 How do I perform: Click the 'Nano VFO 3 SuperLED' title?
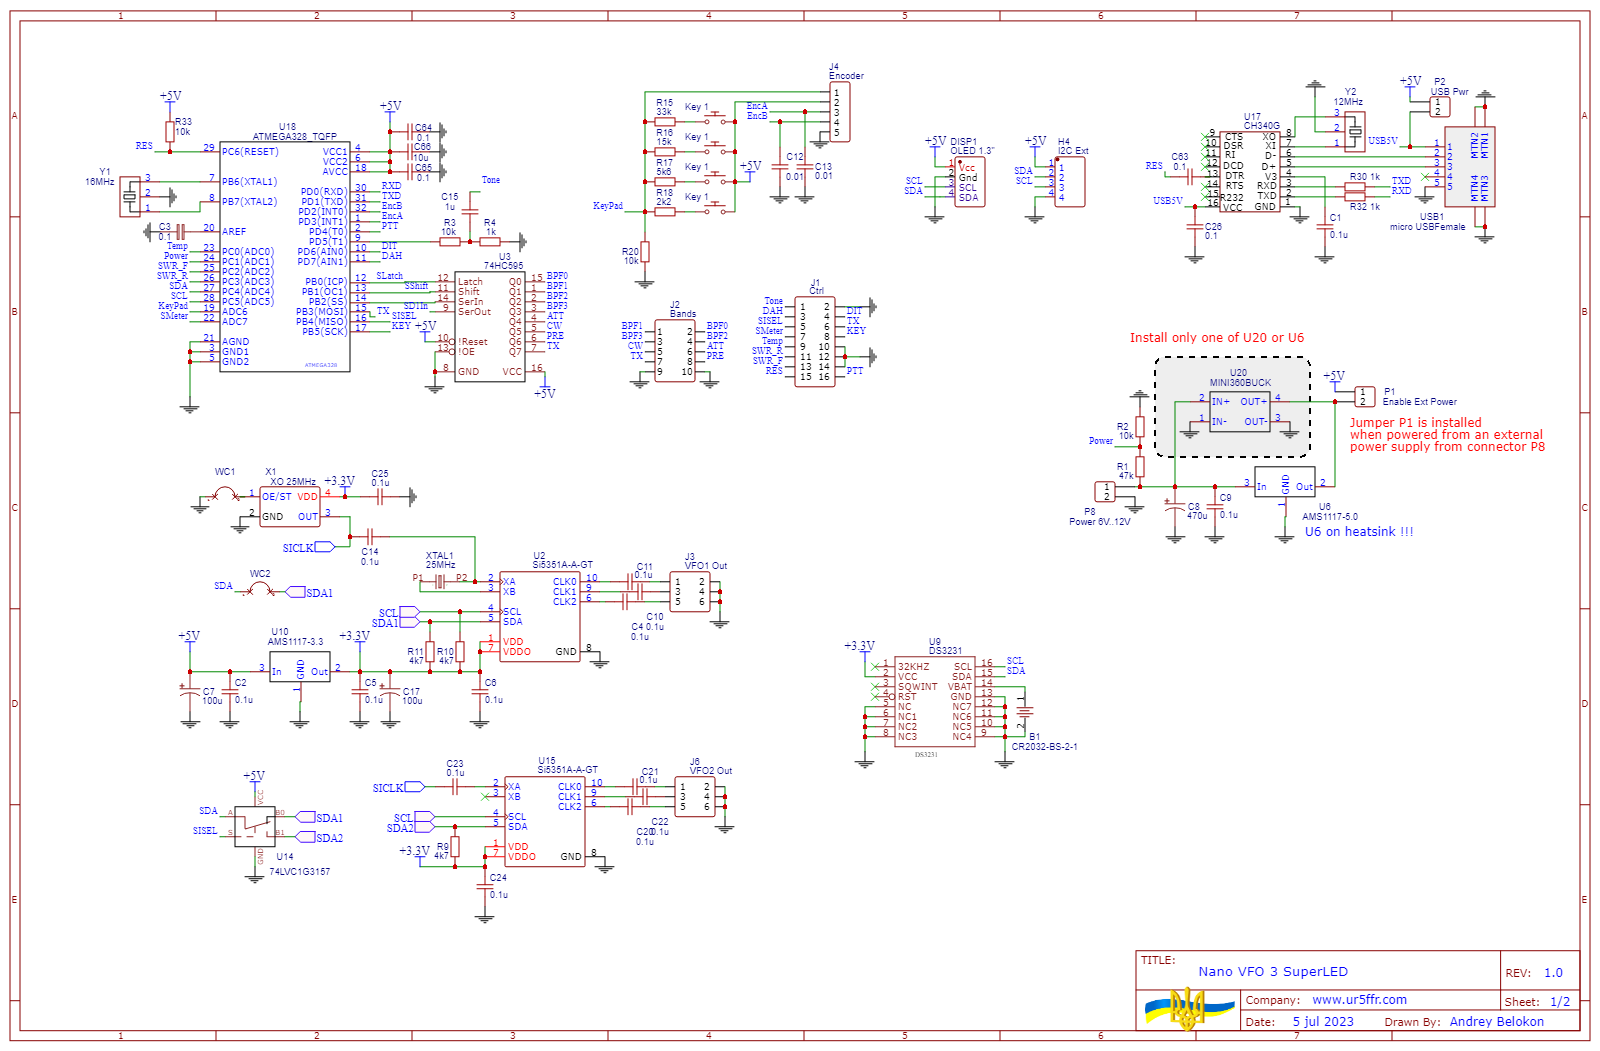pyautogui.click(x=1273, y=971)
